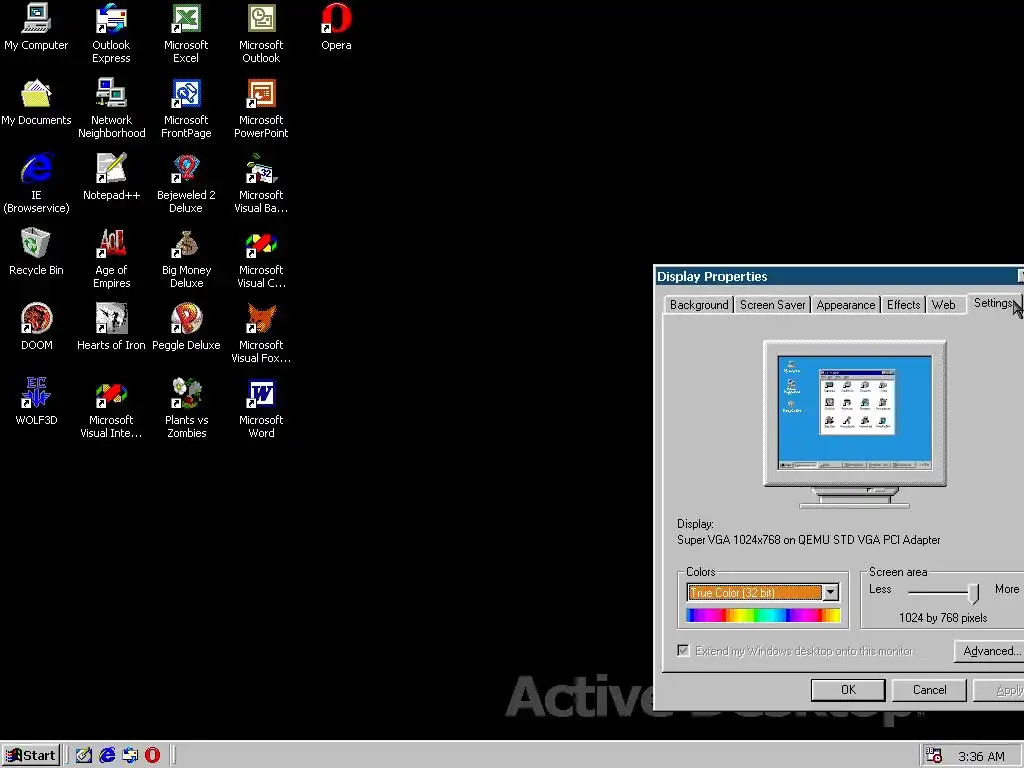This screenshot has height=768, width=1024.
Task: Open the Appearance tab
Action: point(846,305)
